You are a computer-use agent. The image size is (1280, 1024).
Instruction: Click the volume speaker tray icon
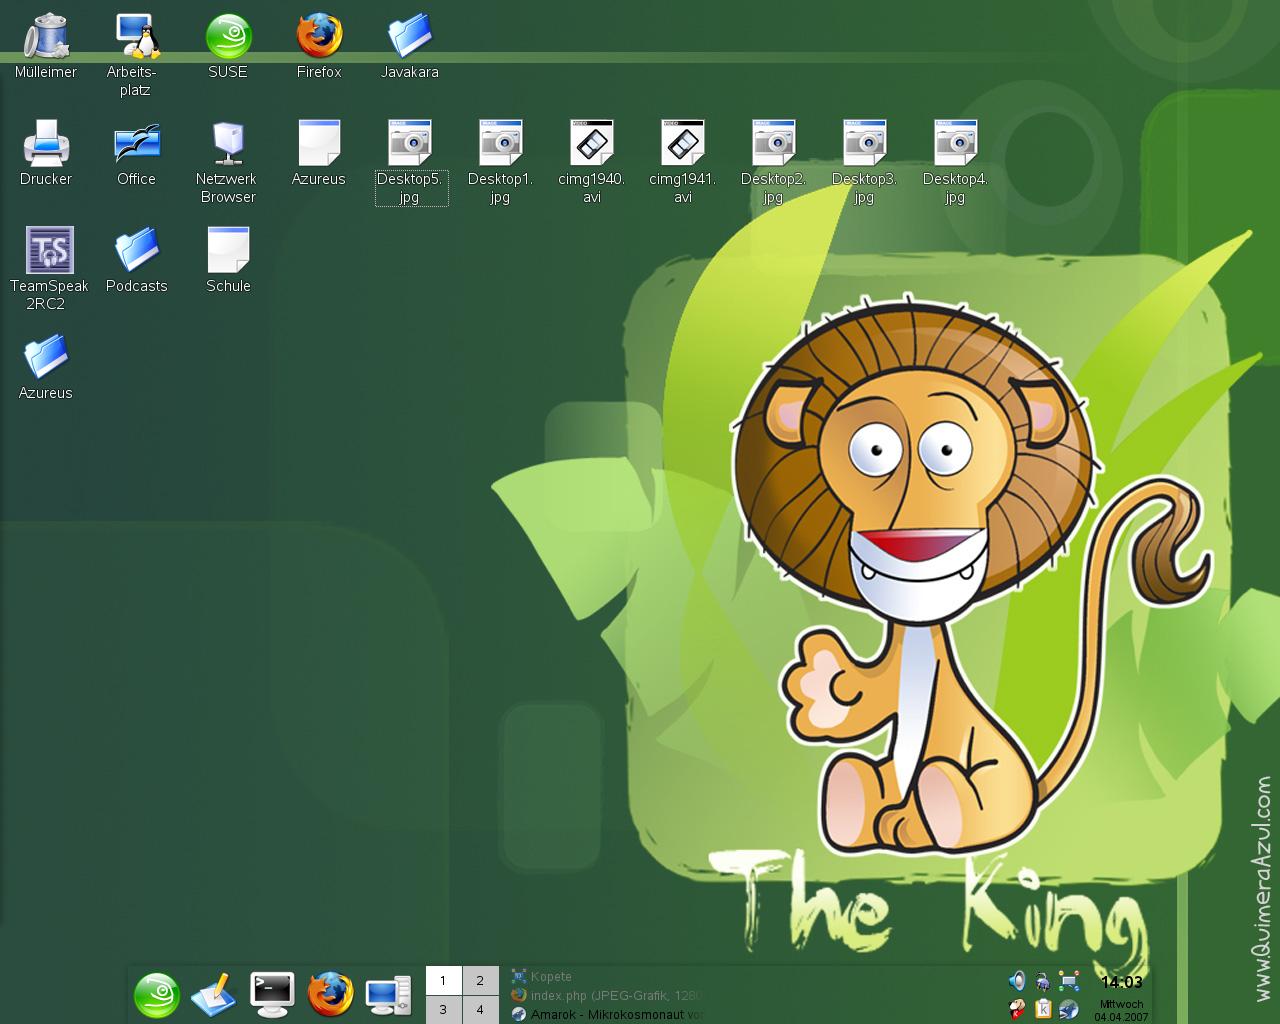click(x=1017, y=981)
